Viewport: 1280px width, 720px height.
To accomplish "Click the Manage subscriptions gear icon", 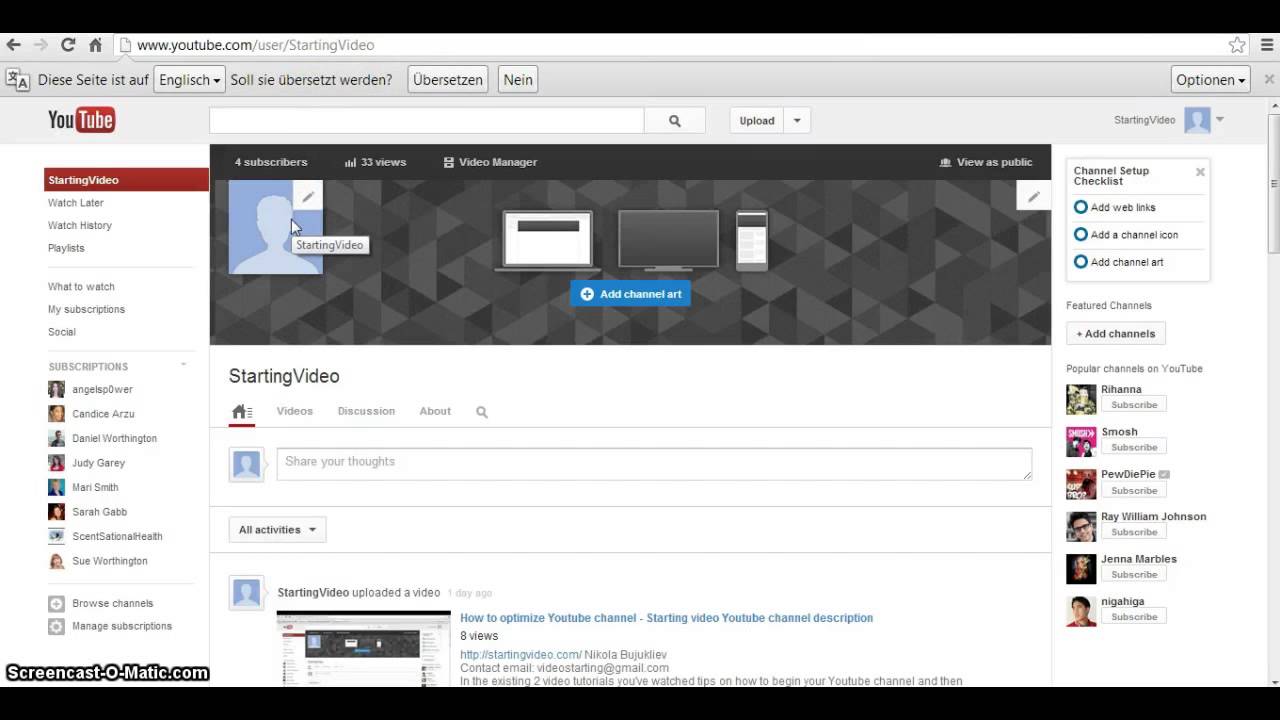I will click(58, 626).
